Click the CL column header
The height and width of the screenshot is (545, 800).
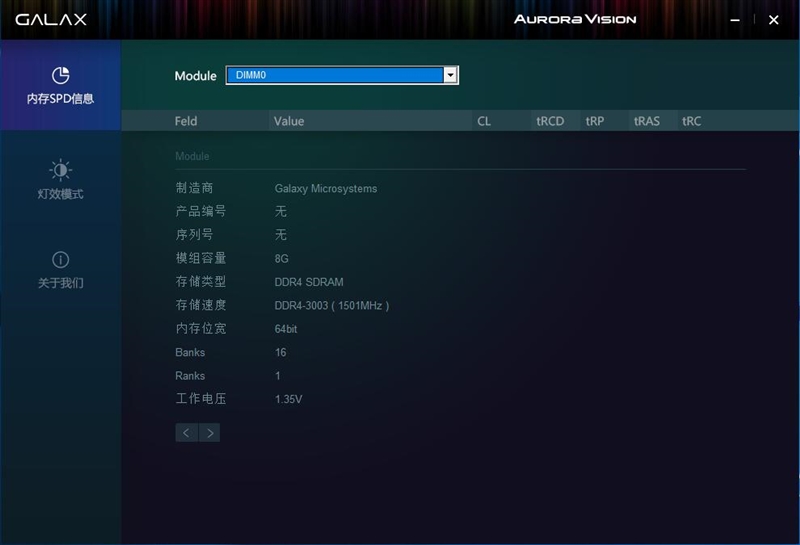tap(484, 121)
